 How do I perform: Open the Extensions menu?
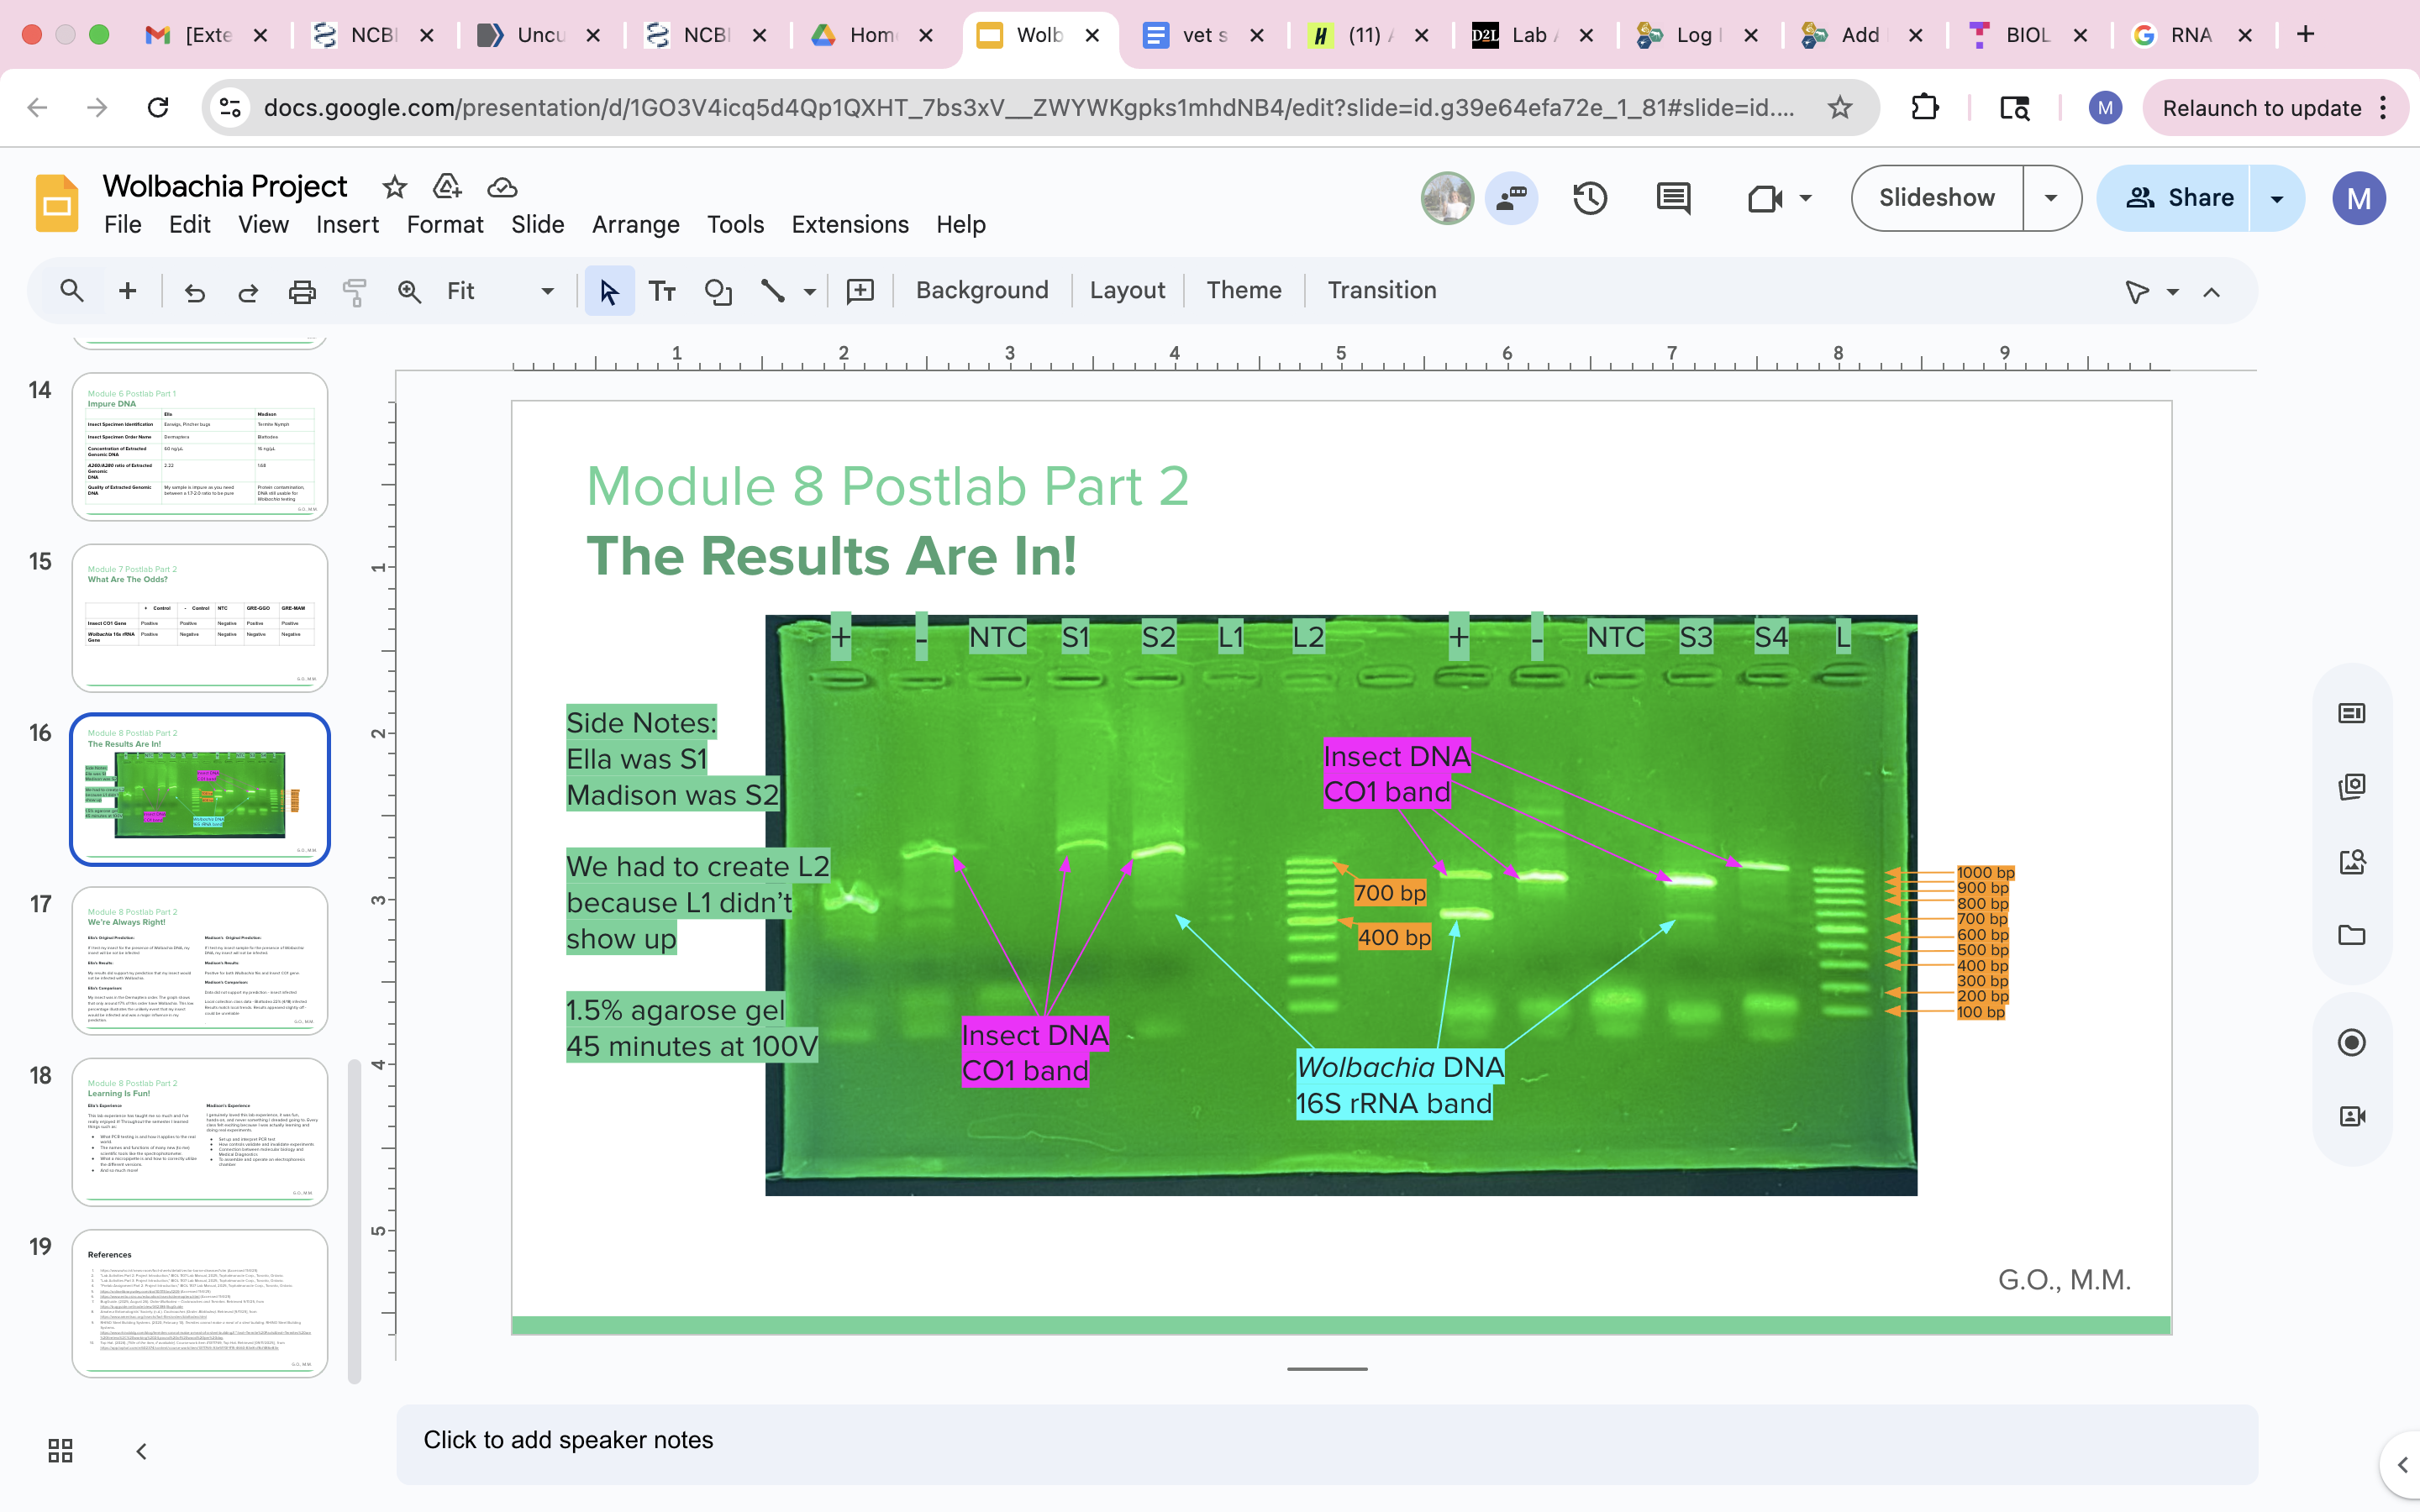coord(849,224)
